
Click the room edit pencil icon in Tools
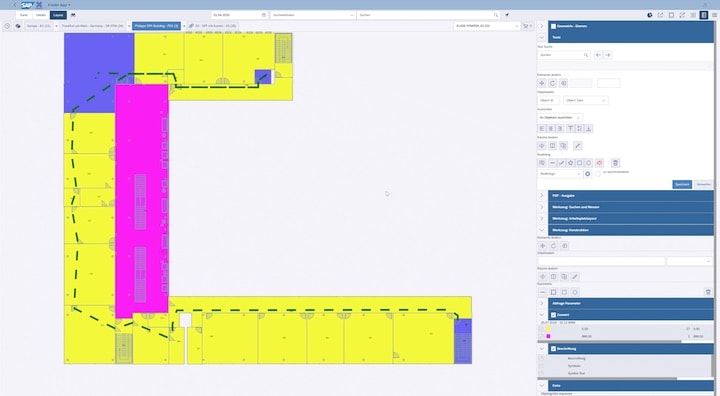tap(578, 146)
